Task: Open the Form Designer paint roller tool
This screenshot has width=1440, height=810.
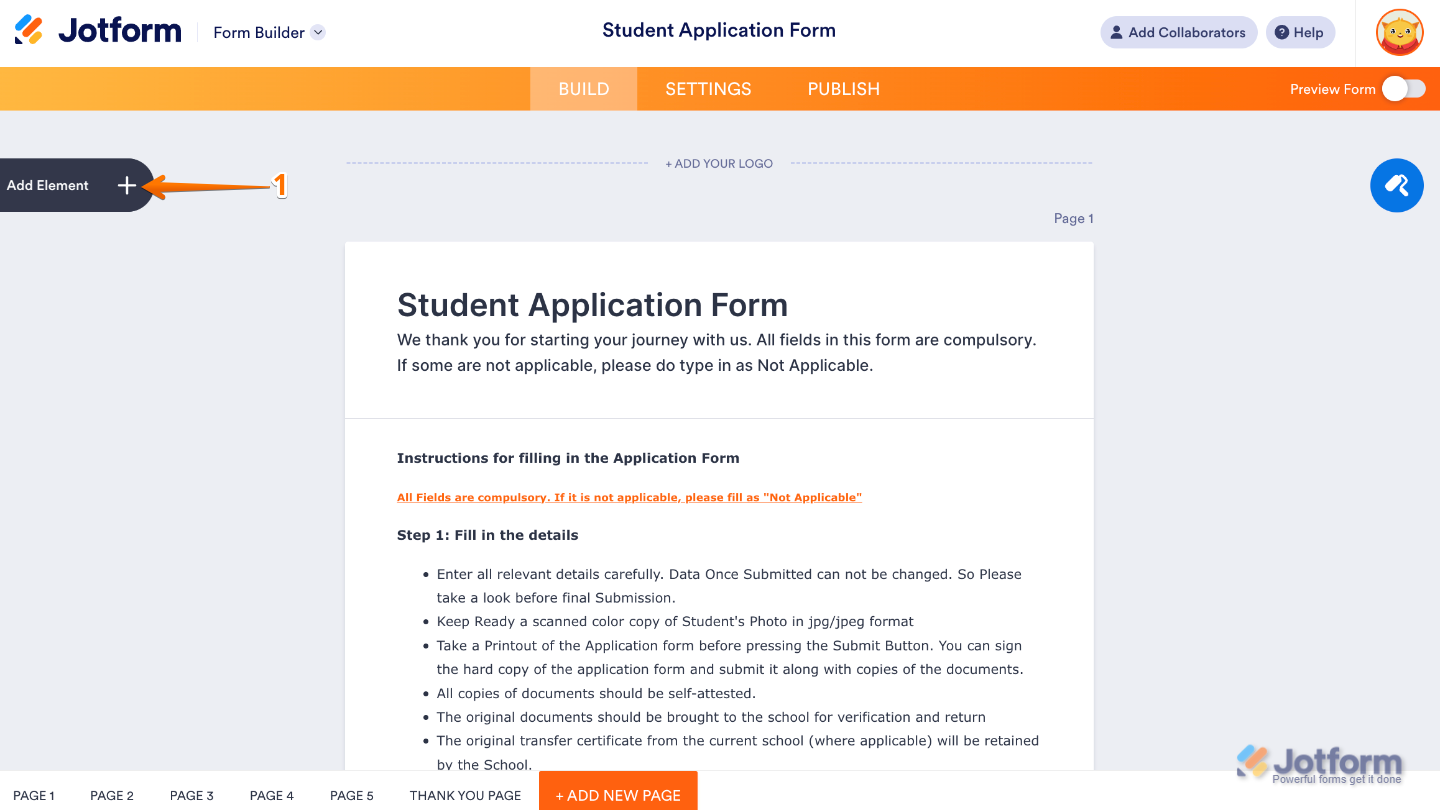Action: 1396,185
